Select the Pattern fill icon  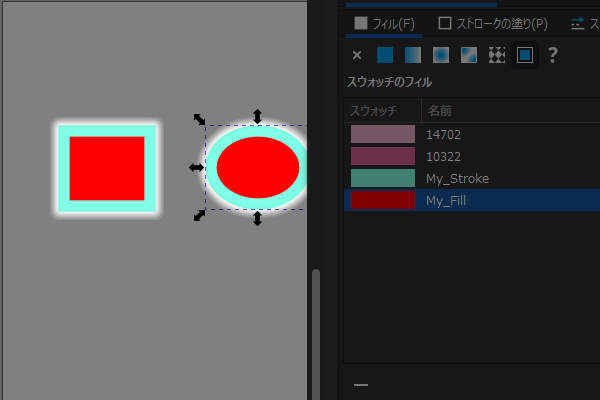(497, 55)
